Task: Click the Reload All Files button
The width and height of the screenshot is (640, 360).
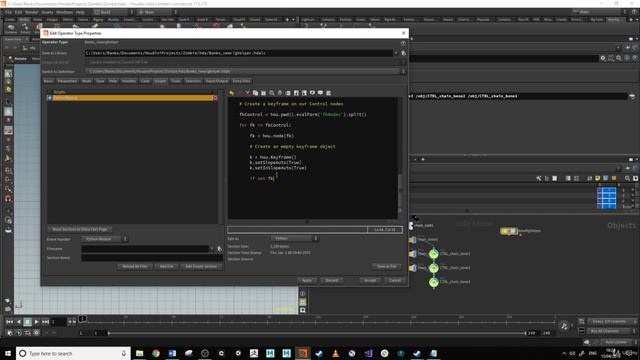Action: point(135,267)
